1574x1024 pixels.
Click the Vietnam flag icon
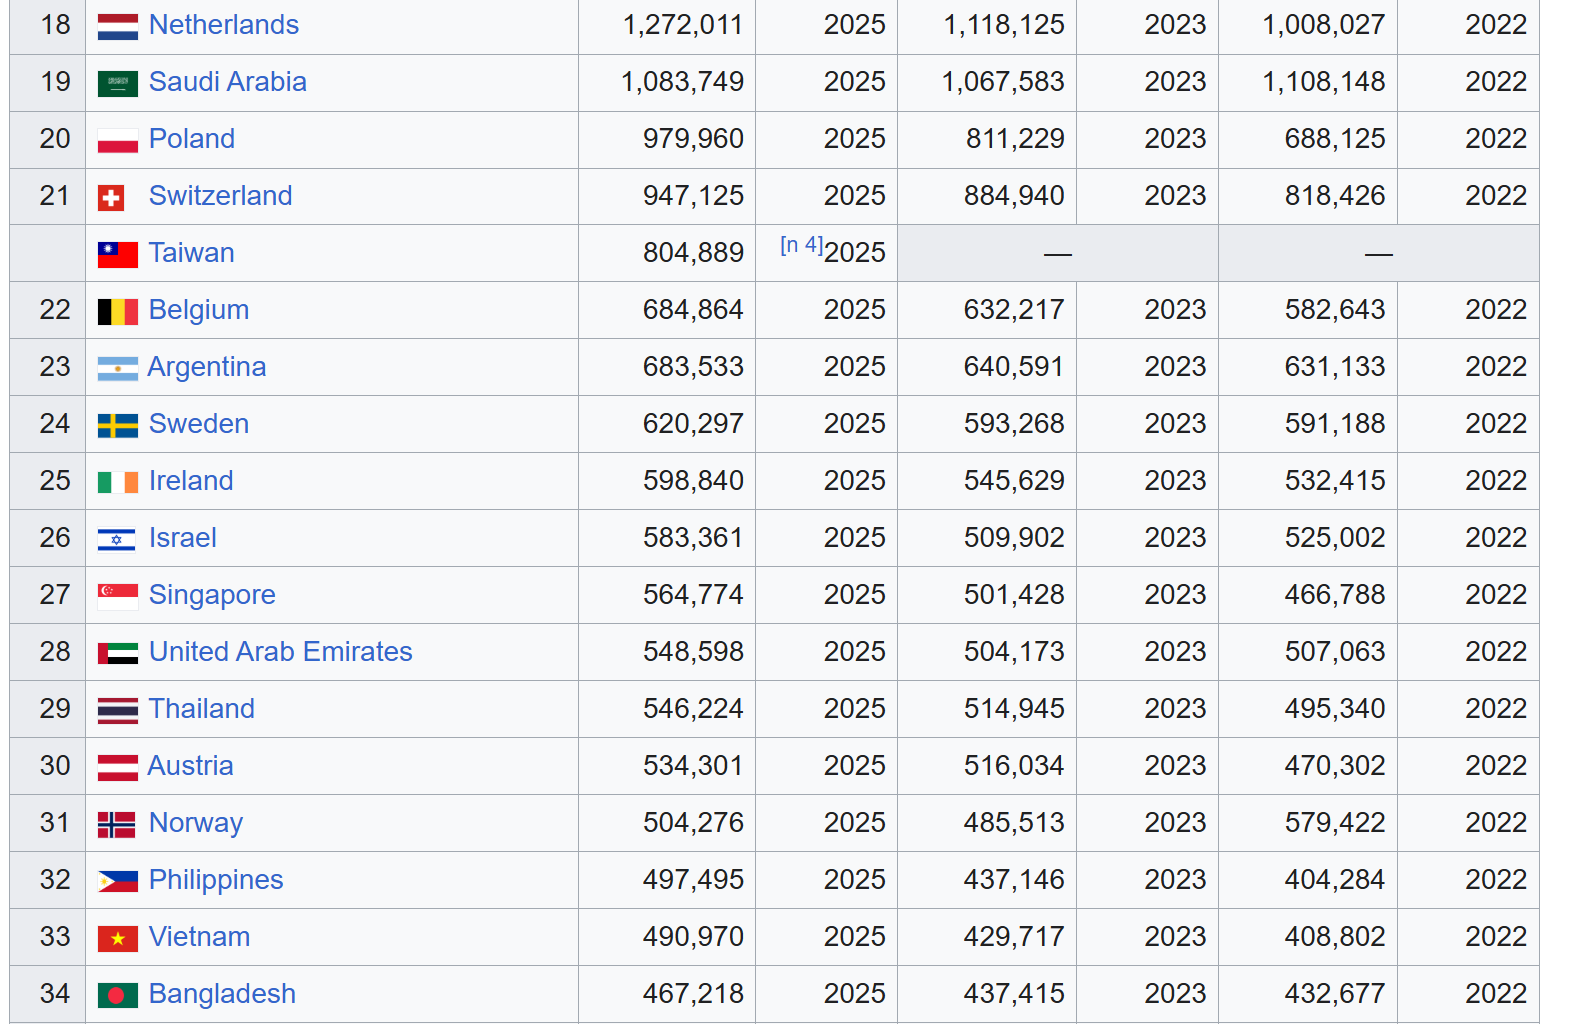(117, 939)
